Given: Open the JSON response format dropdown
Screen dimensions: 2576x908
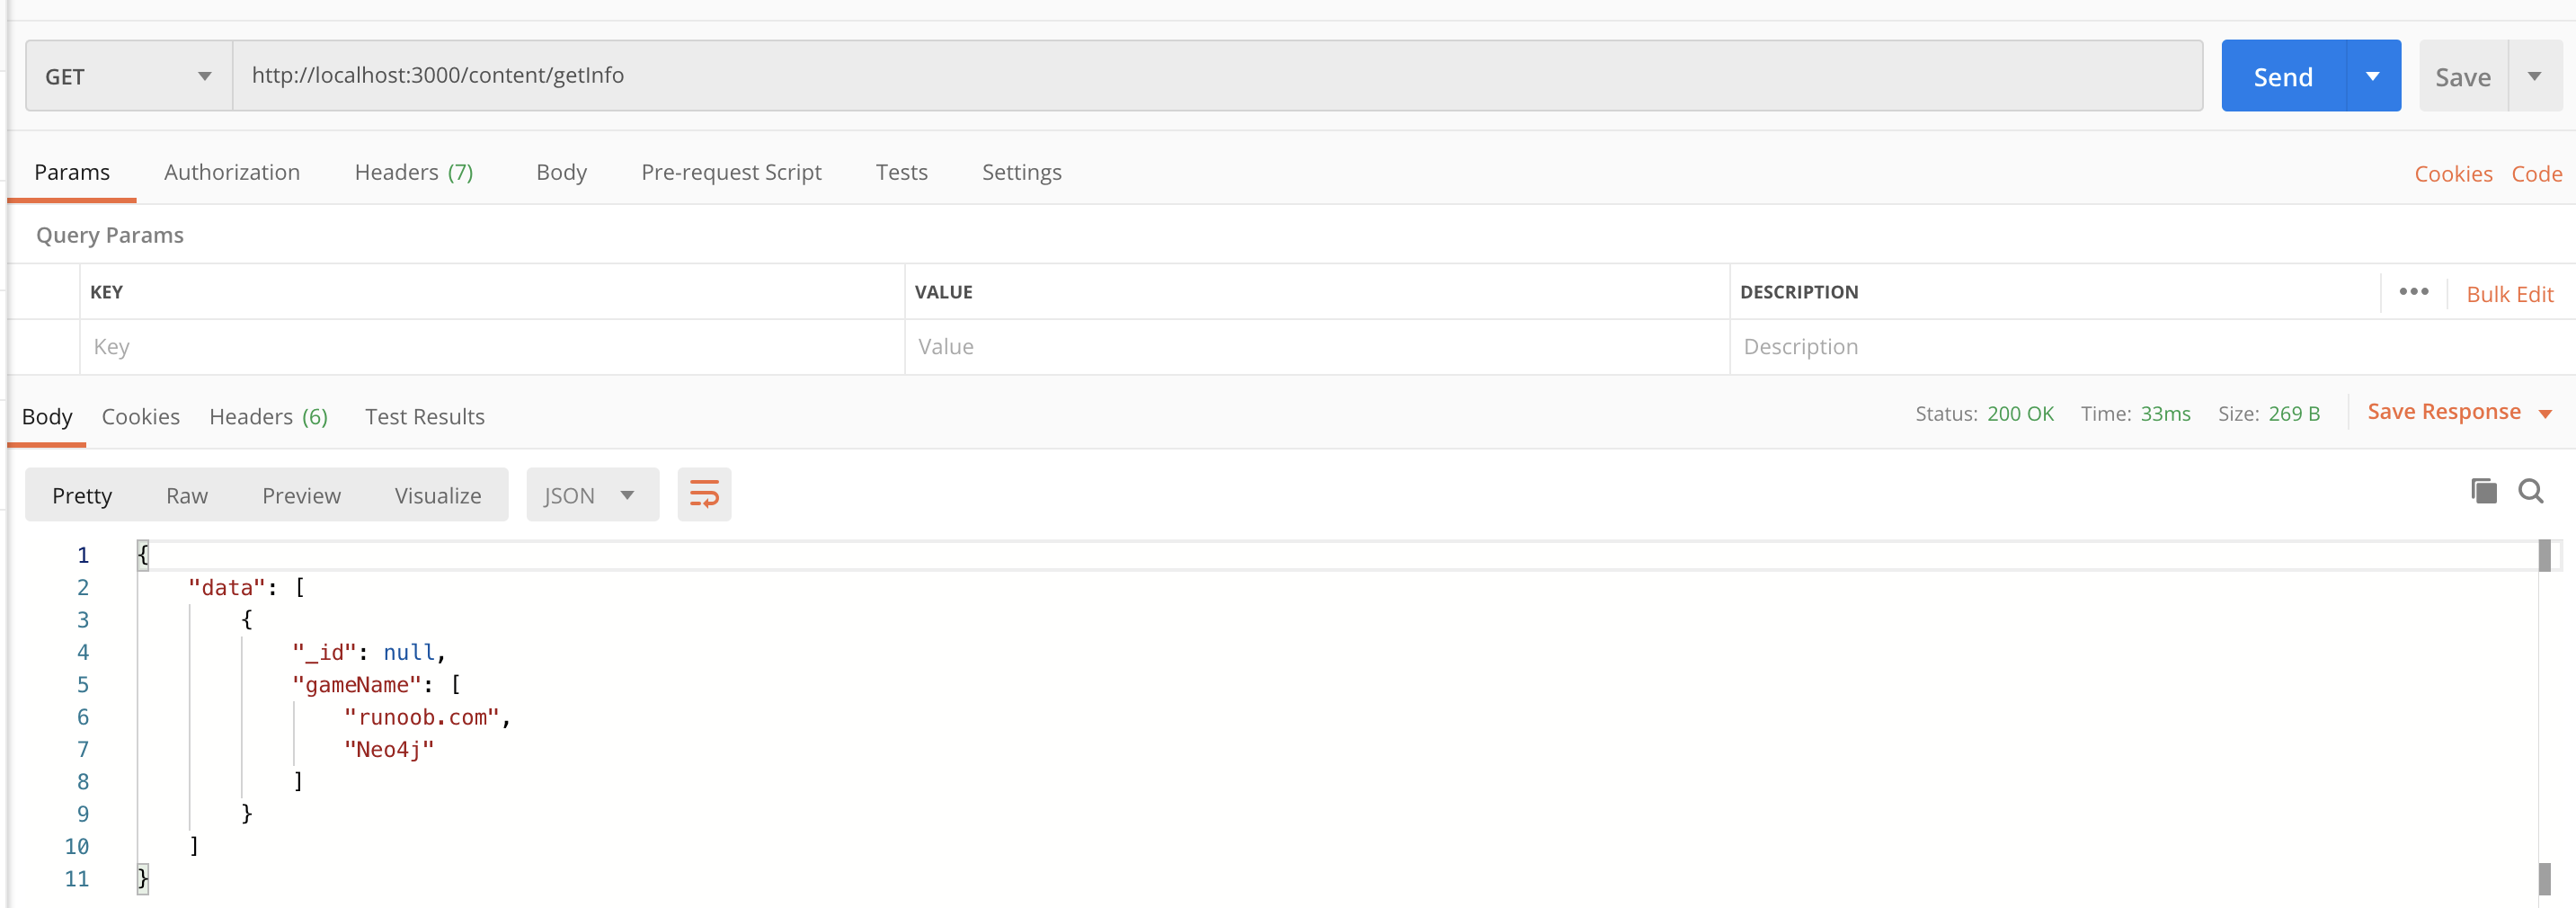Looking at the screenshot, I should pyautogui.click(x=592, y=494).
